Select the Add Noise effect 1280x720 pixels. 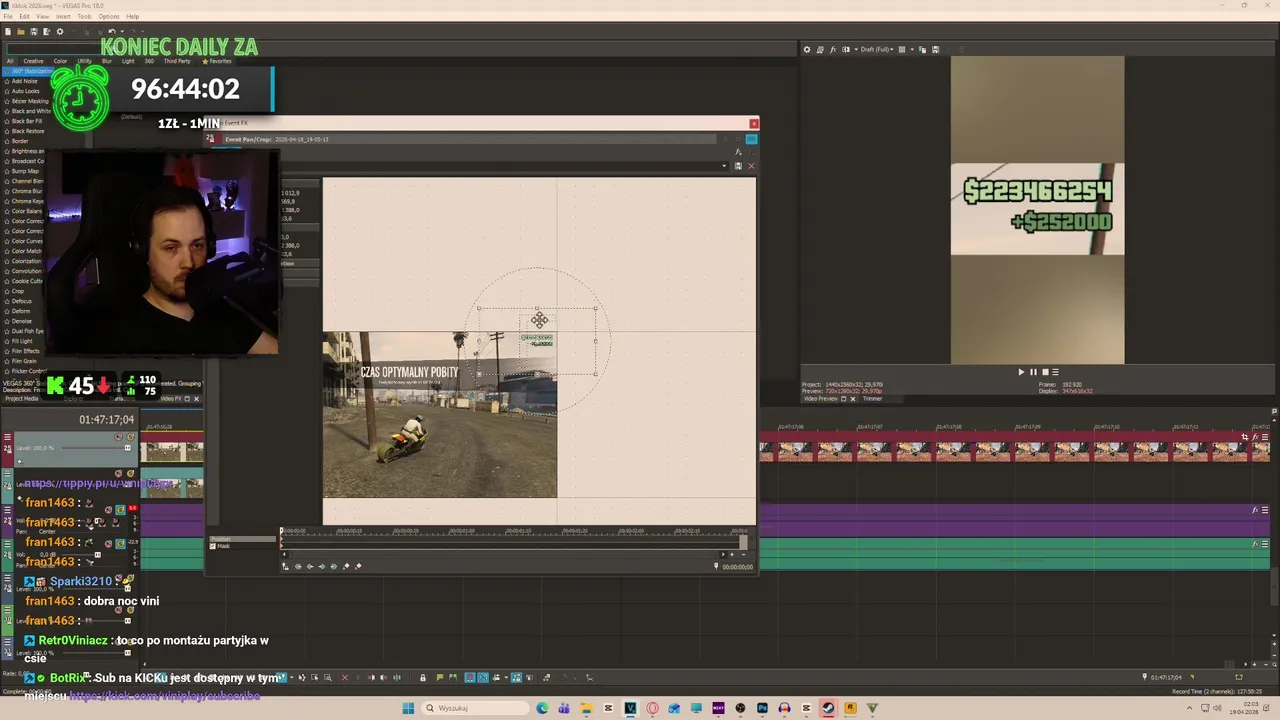(x=24, y=81)
